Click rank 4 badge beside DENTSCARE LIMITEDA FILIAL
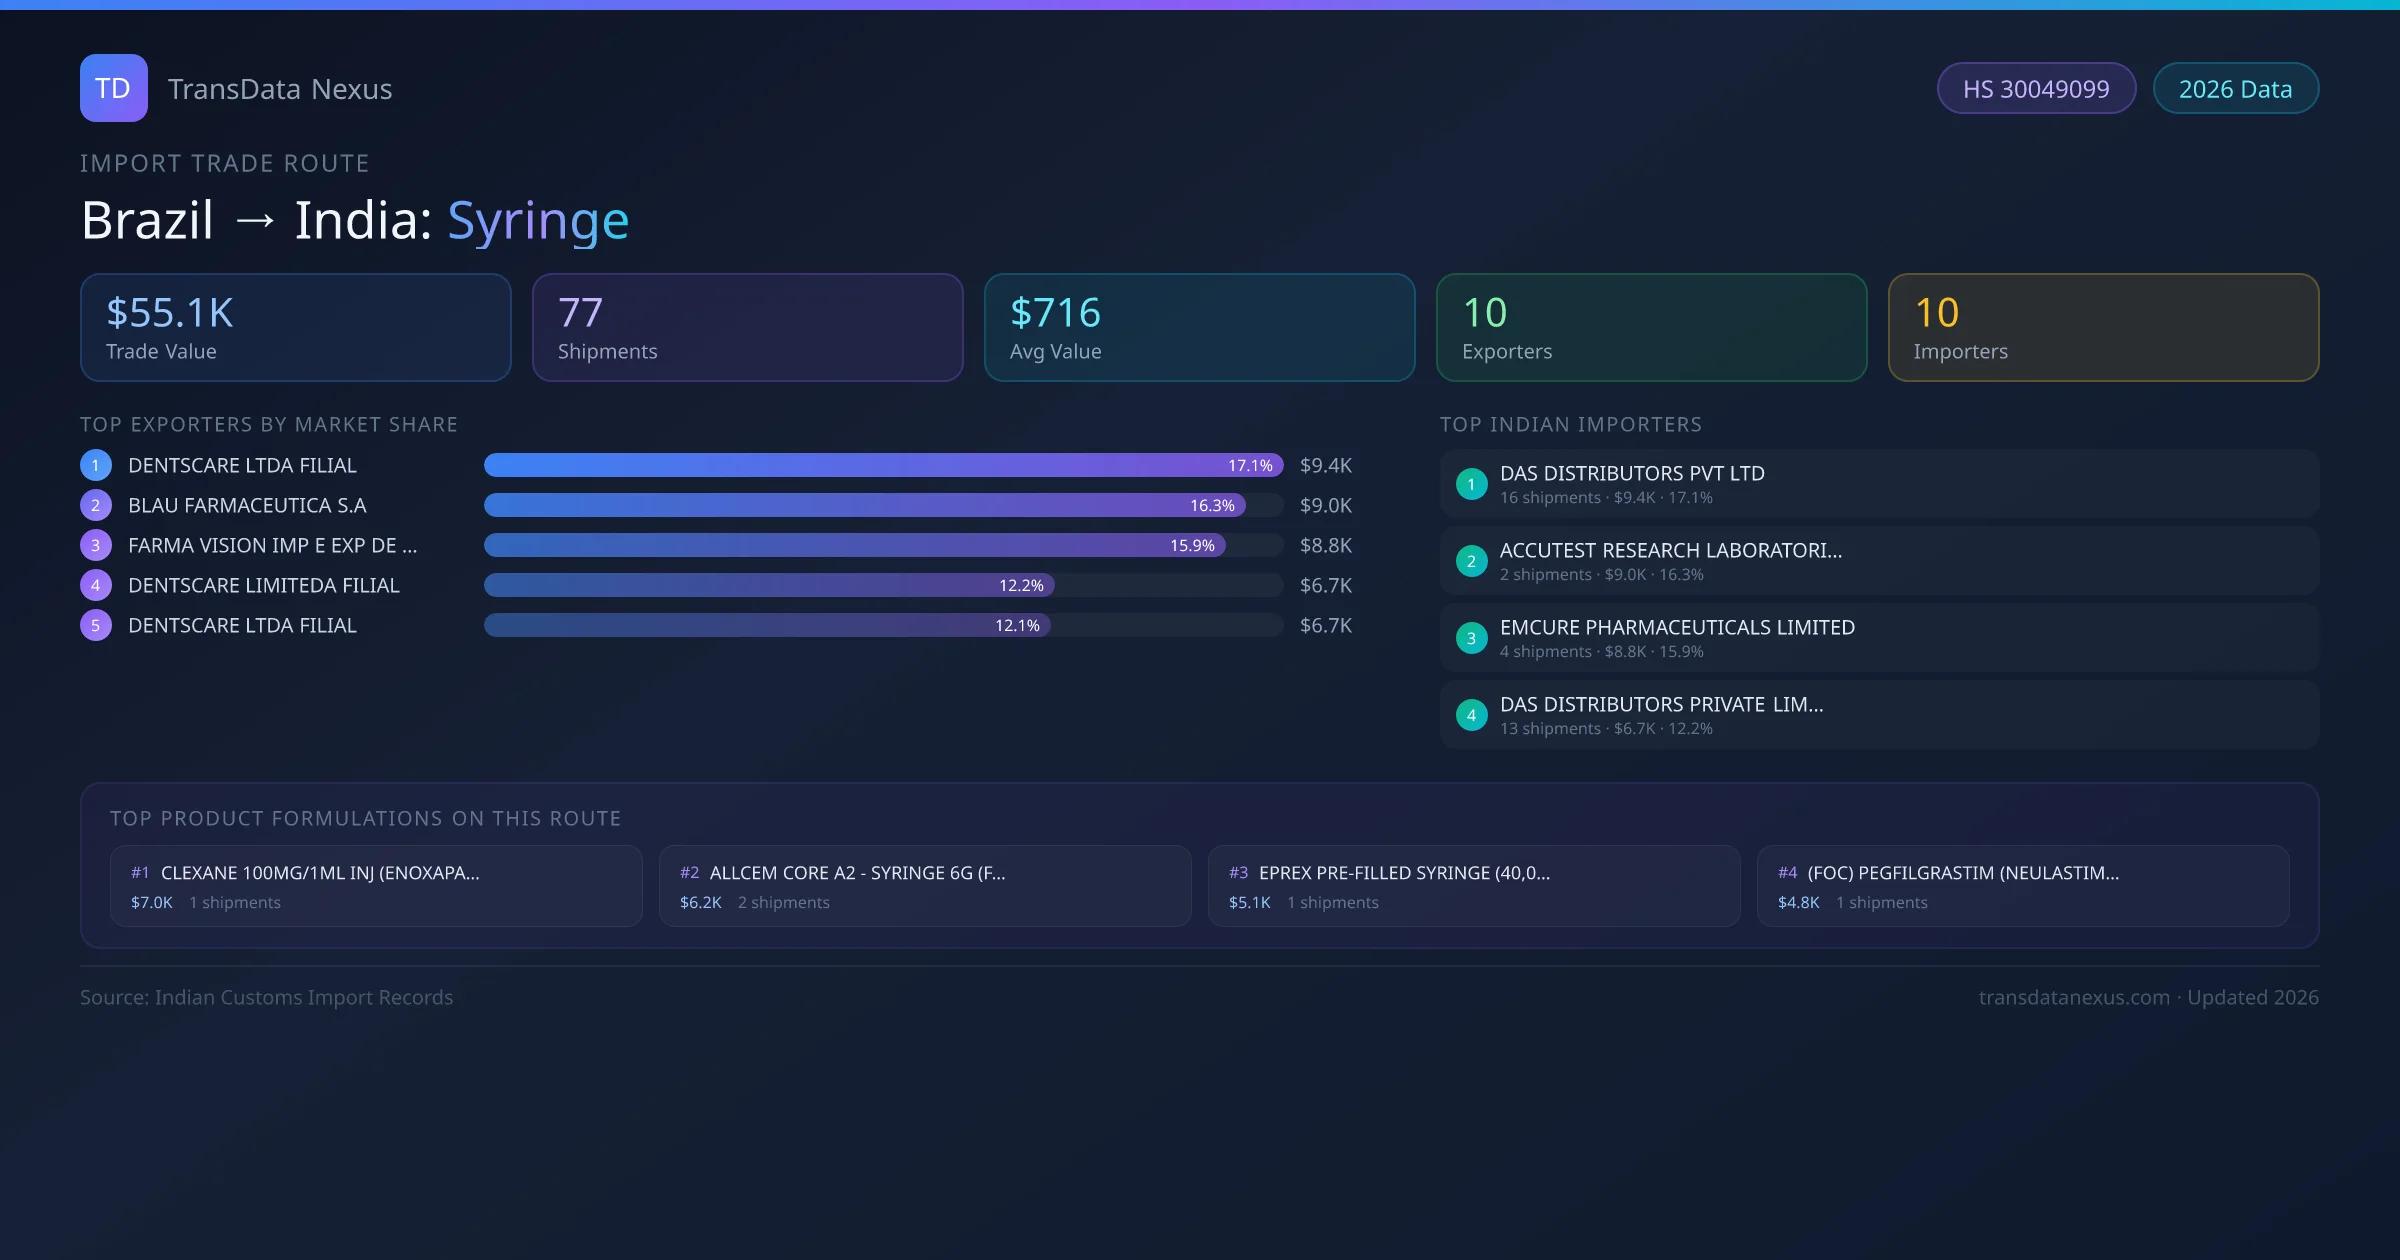The width and height of the screenshot is (2400, 1260). coord(96,585)
